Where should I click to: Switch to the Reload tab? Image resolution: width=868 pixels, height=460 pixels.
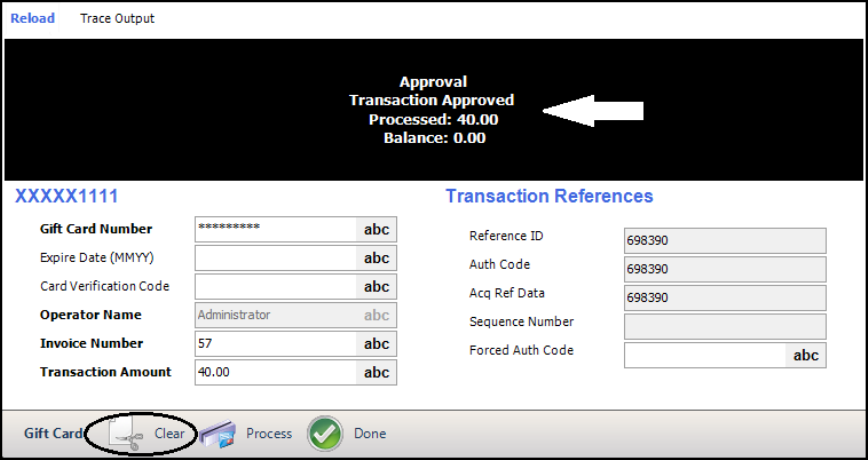click(33, 18)
